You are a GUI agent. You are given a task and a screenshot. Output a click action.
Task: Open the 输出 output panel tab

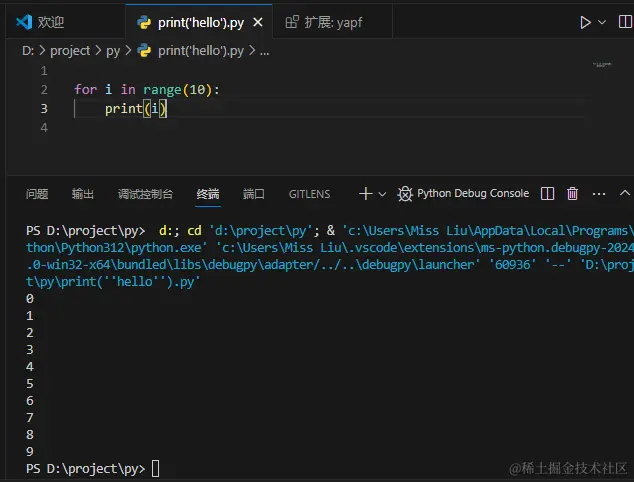[x=82, y=194]
